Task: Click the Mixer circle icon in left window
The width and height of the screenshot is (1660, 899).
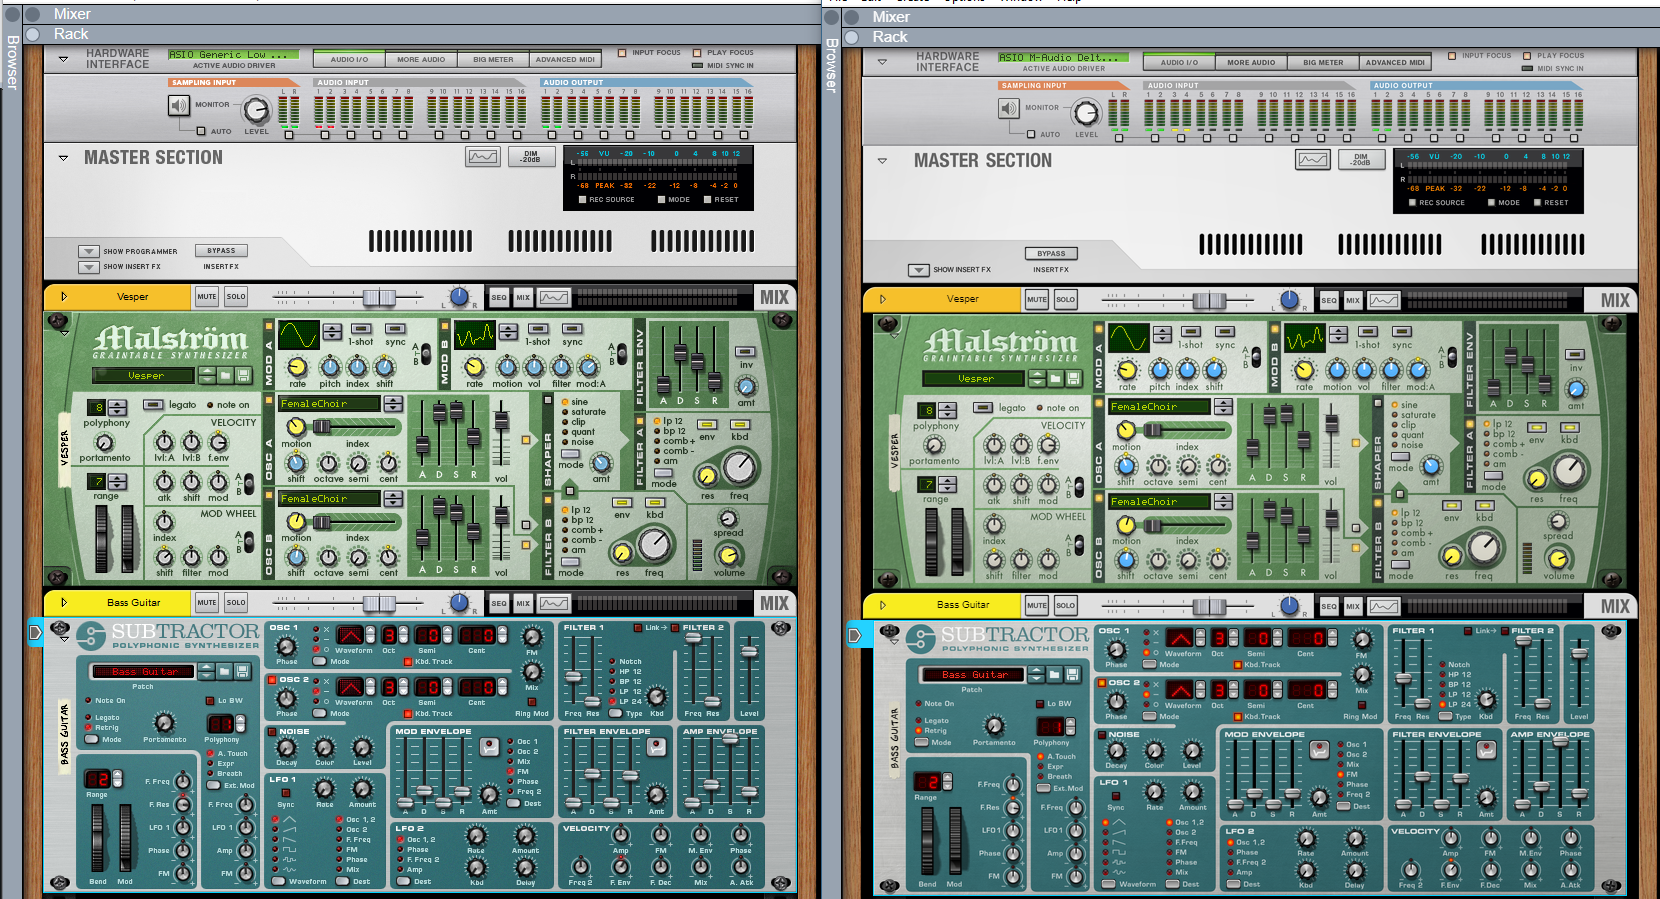Action: tap(31, 14)
